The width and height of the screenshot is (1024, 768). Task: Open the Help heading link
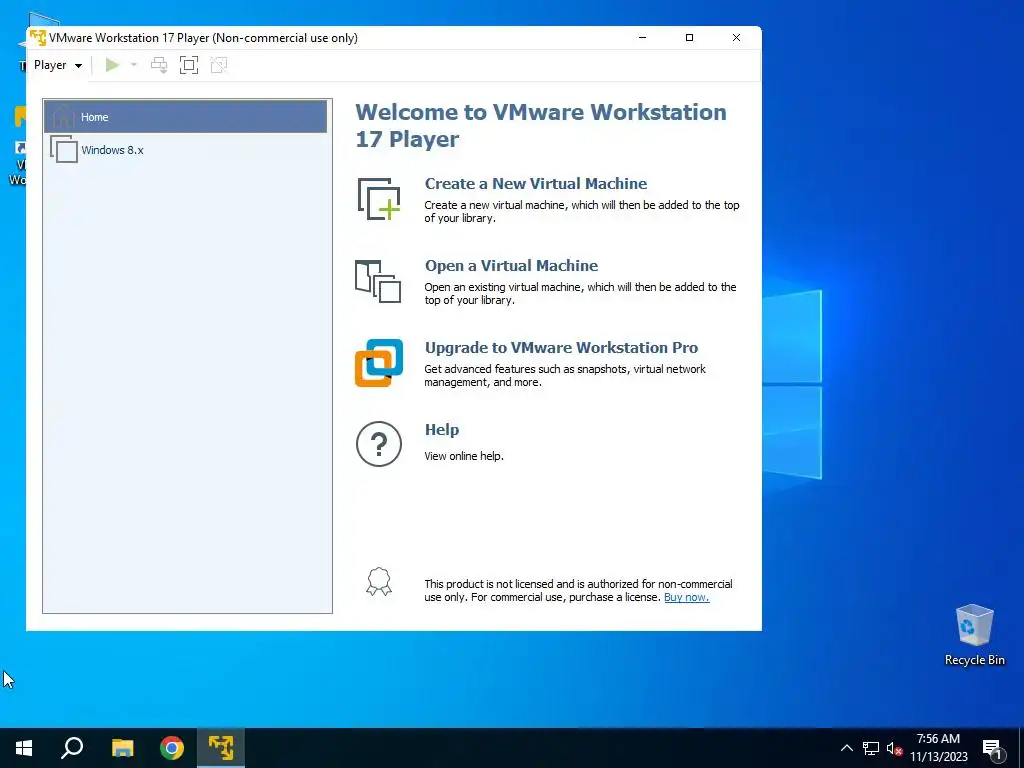(x=442, y=430)
